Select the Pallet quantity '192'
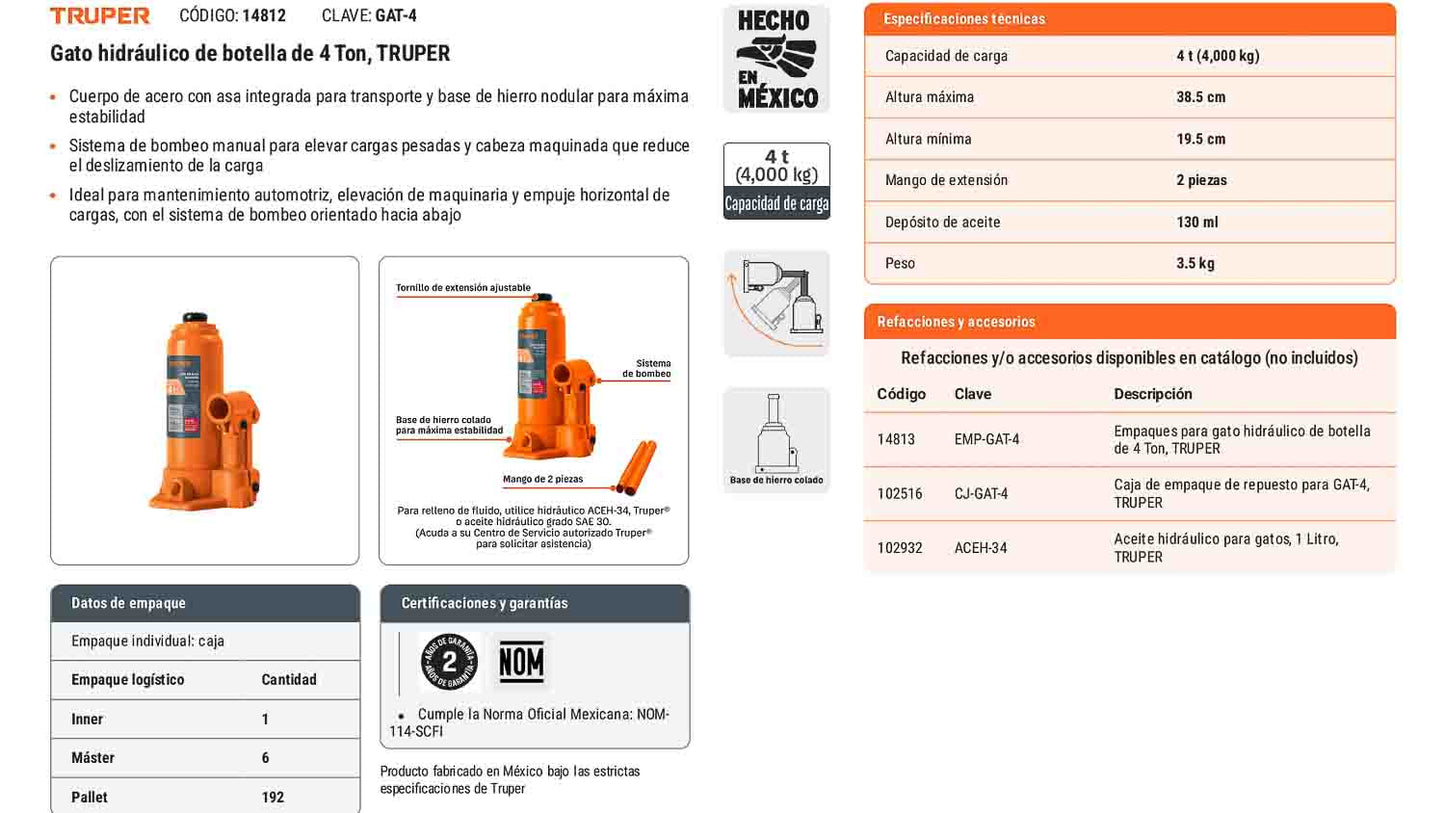The width and height of the screenshot is (1445, 813). [x=273, y=797]
